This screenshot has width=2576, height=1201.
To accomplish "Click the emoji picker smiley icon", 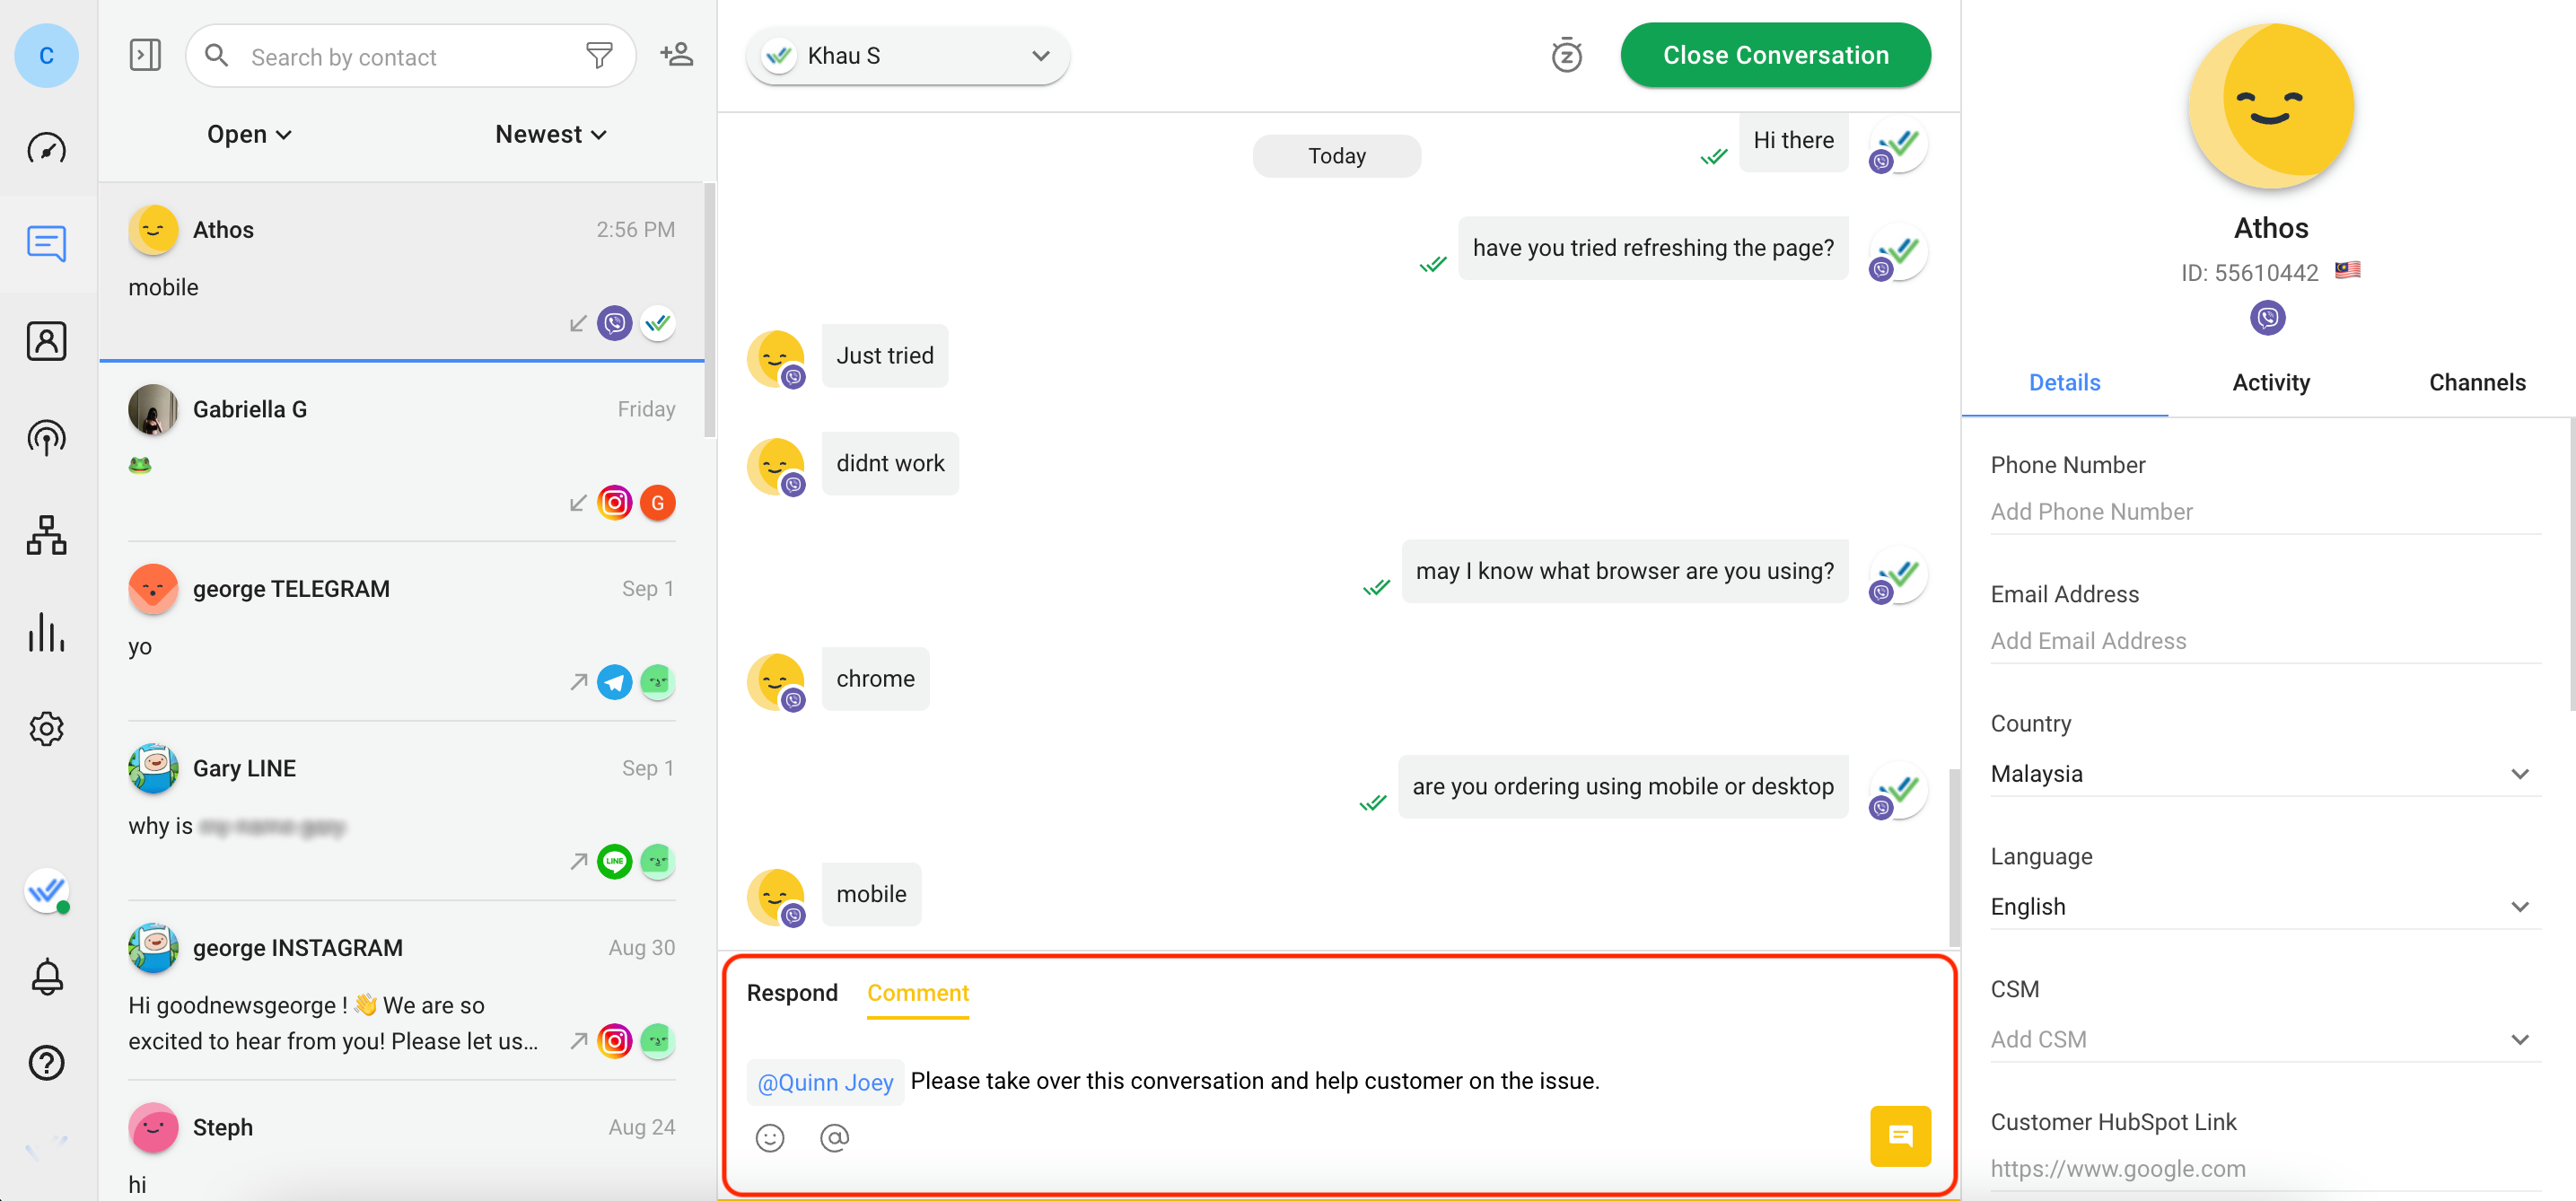I will (770, 1138).
